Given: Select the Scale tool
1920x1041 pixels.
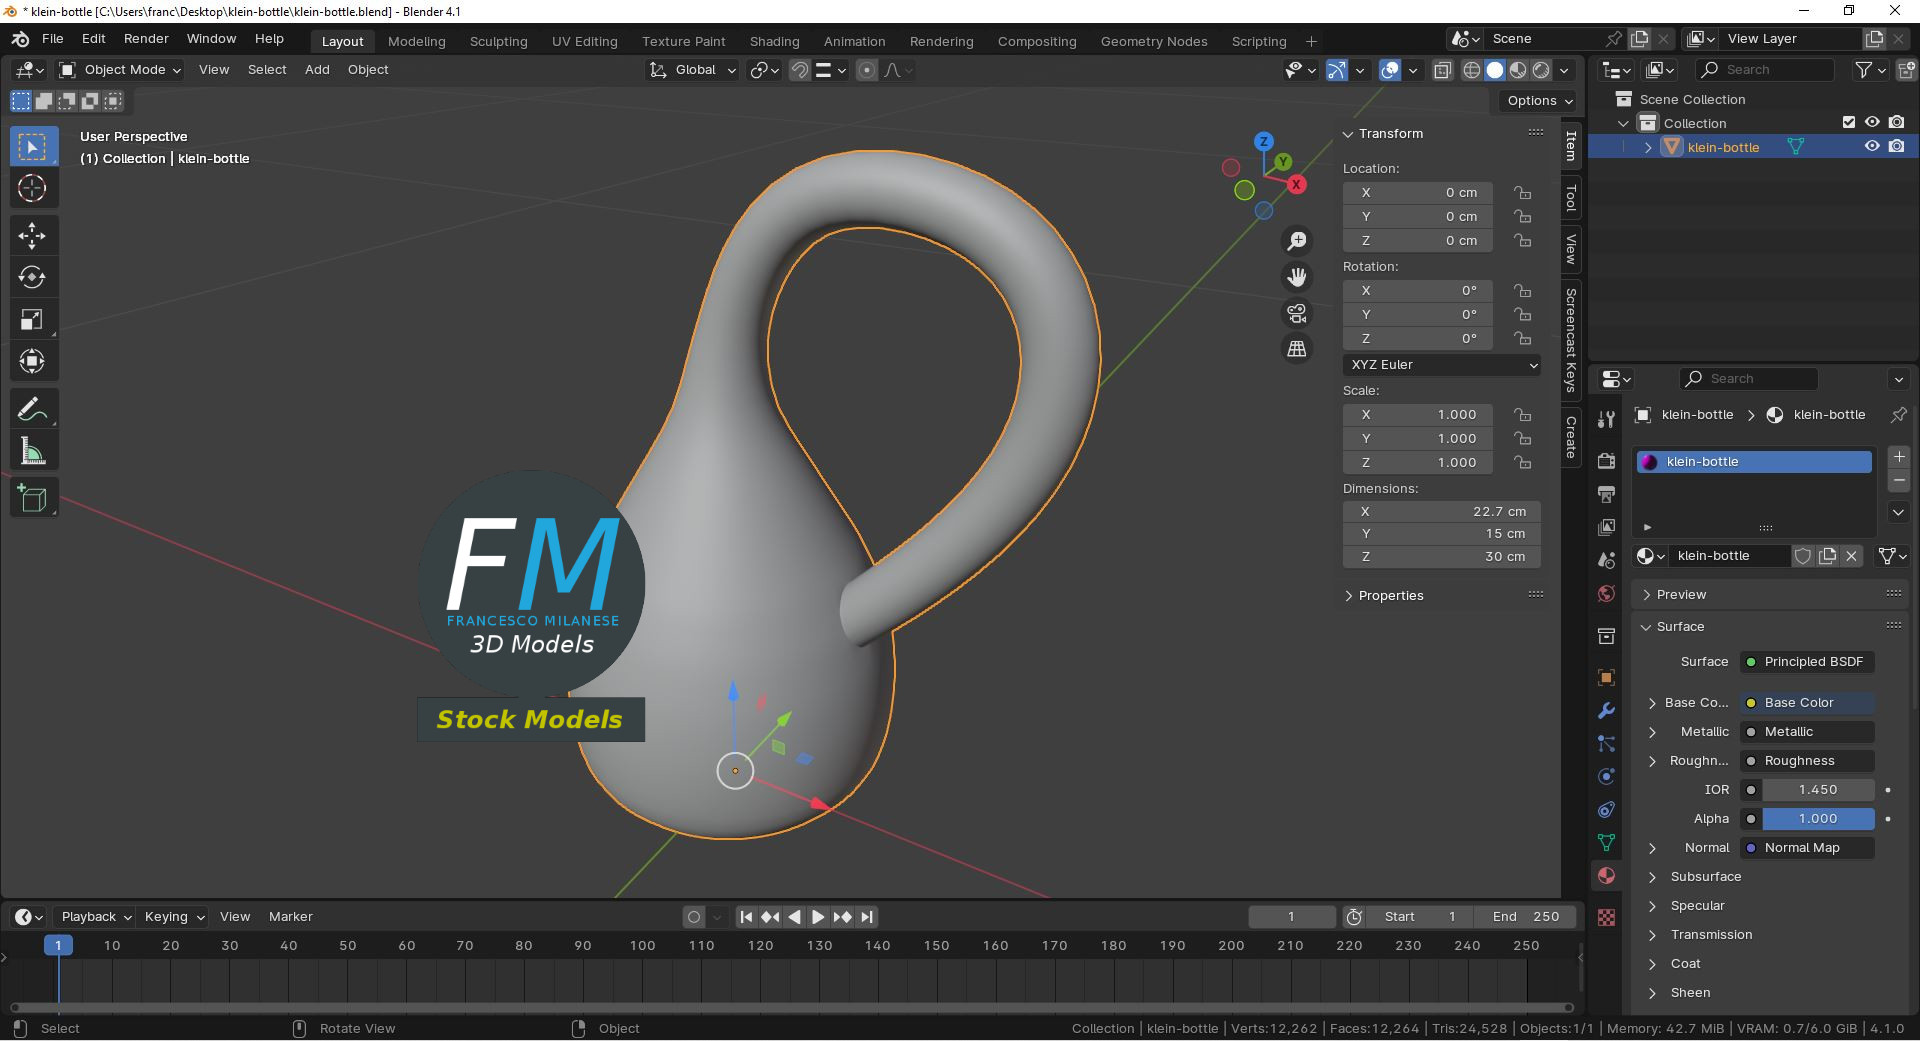Looking at the screenshot, I should pyautogui.click(x=32, y=319).
